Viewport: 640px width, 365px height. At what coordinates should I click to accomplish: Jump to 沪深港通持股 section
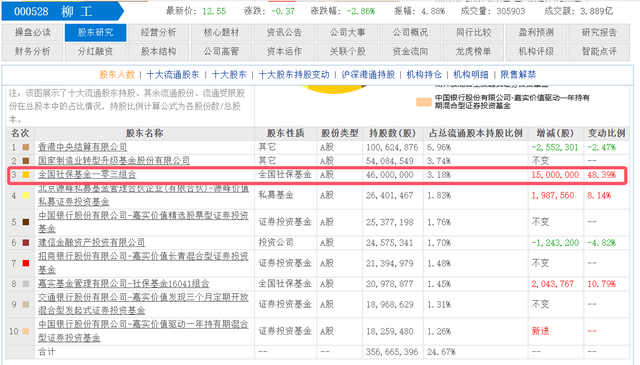(x=368, y=75)
